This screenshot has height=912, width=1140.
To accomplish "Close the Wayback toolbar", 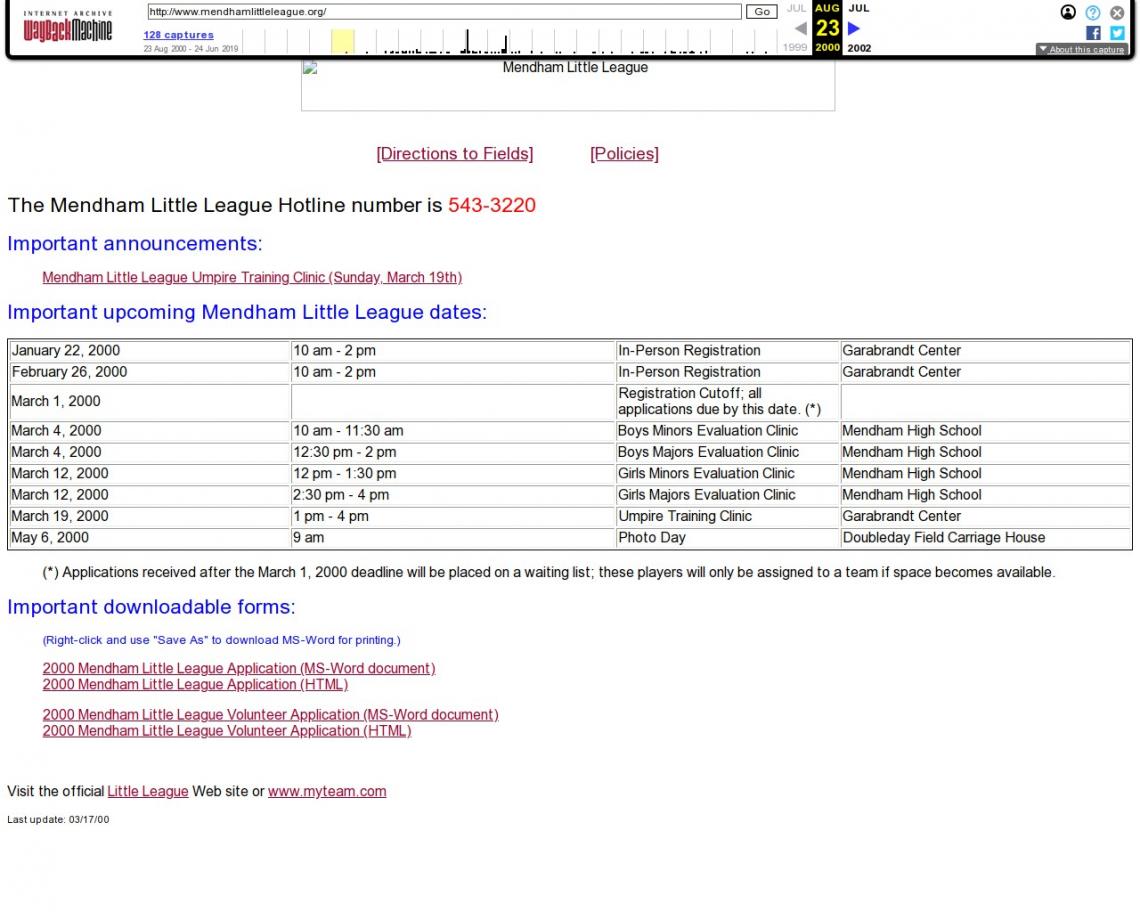I will pos(1117,12).
